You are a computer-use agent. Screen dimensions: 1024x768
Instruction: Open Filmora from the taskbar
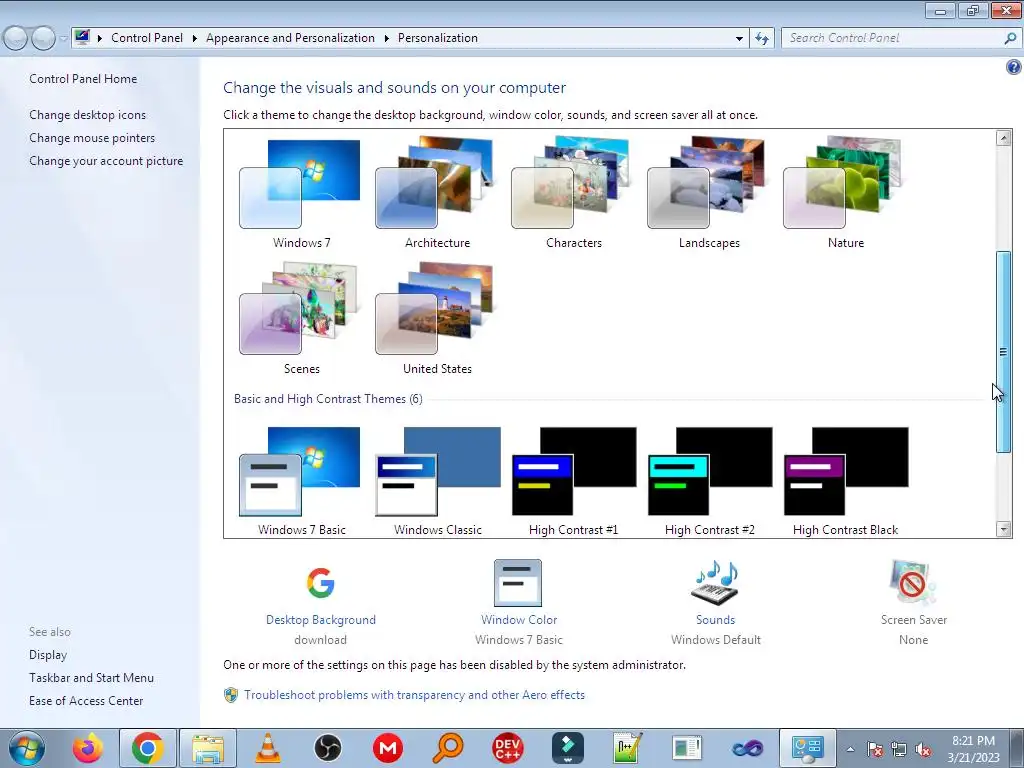(568, 748)
